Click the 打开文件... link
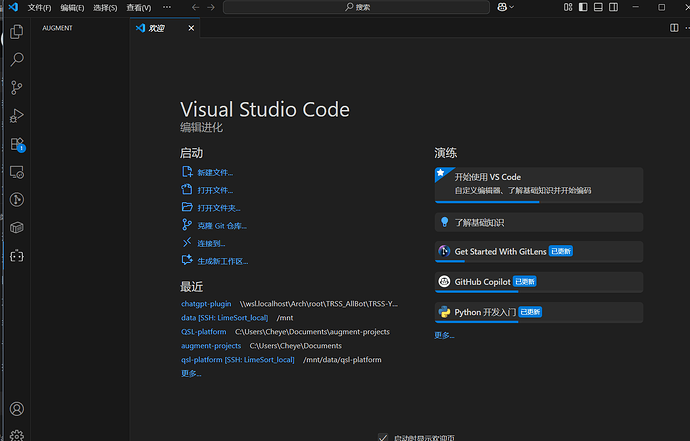The width and height of the screenshot is (690, 441). pyautogui.click(x=215, y=190)
